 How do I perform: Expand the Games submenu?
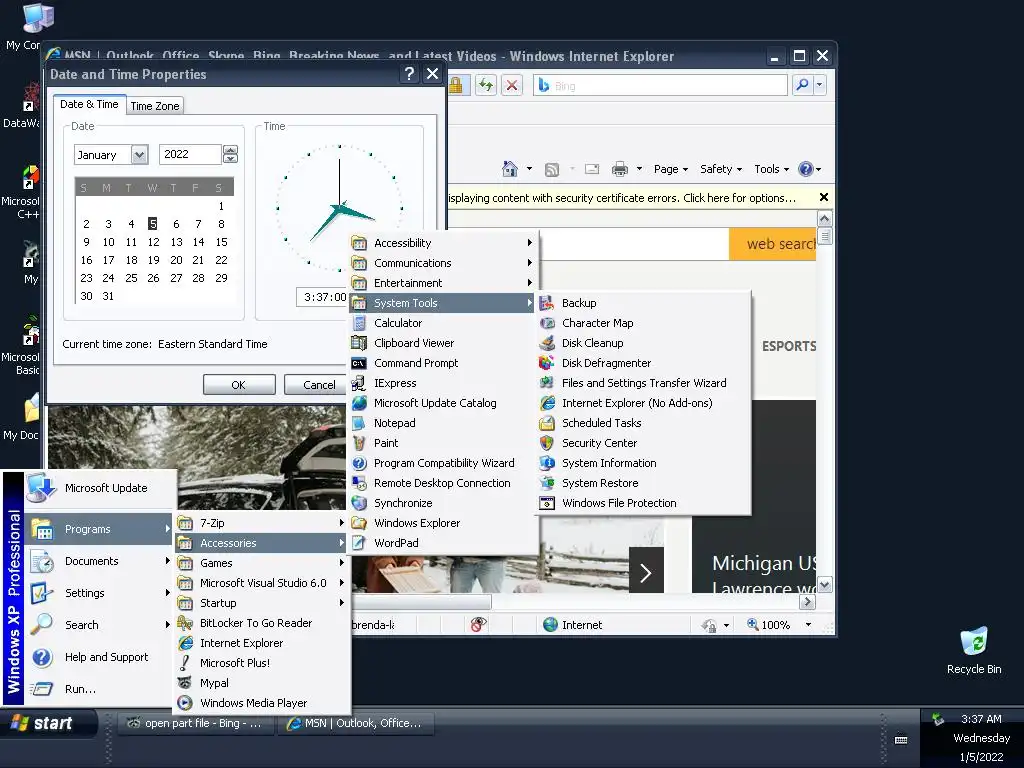click(262, 563)
